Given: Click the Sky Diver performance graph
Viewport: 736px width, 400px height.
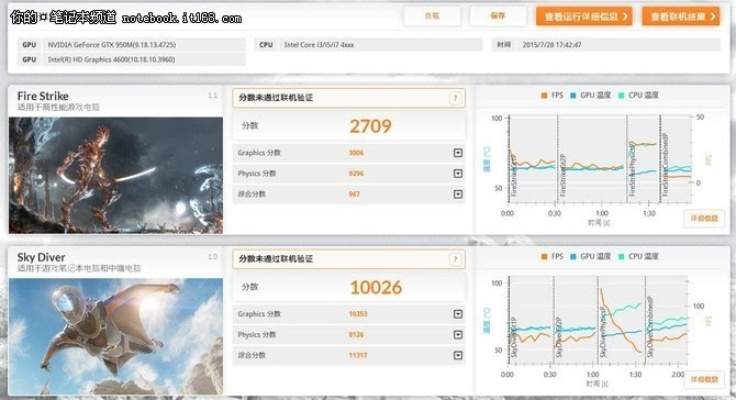Looking at the screenshot, I should tap(598, 322).
